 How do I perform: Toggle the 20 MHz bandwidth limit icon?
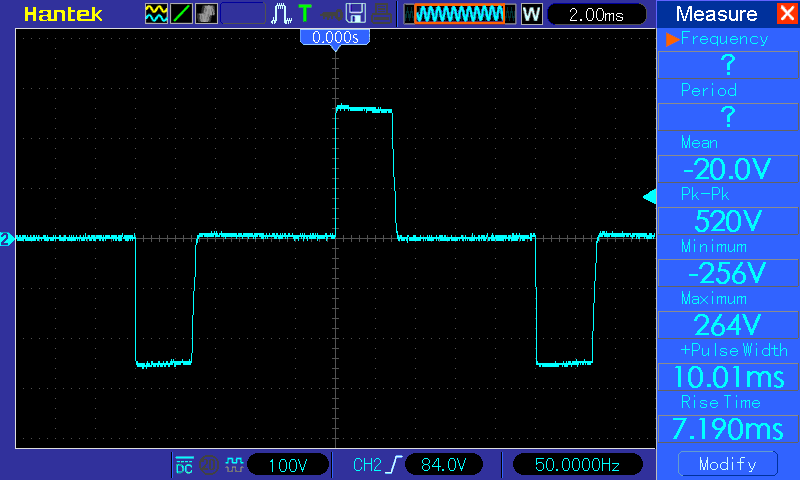209,465
